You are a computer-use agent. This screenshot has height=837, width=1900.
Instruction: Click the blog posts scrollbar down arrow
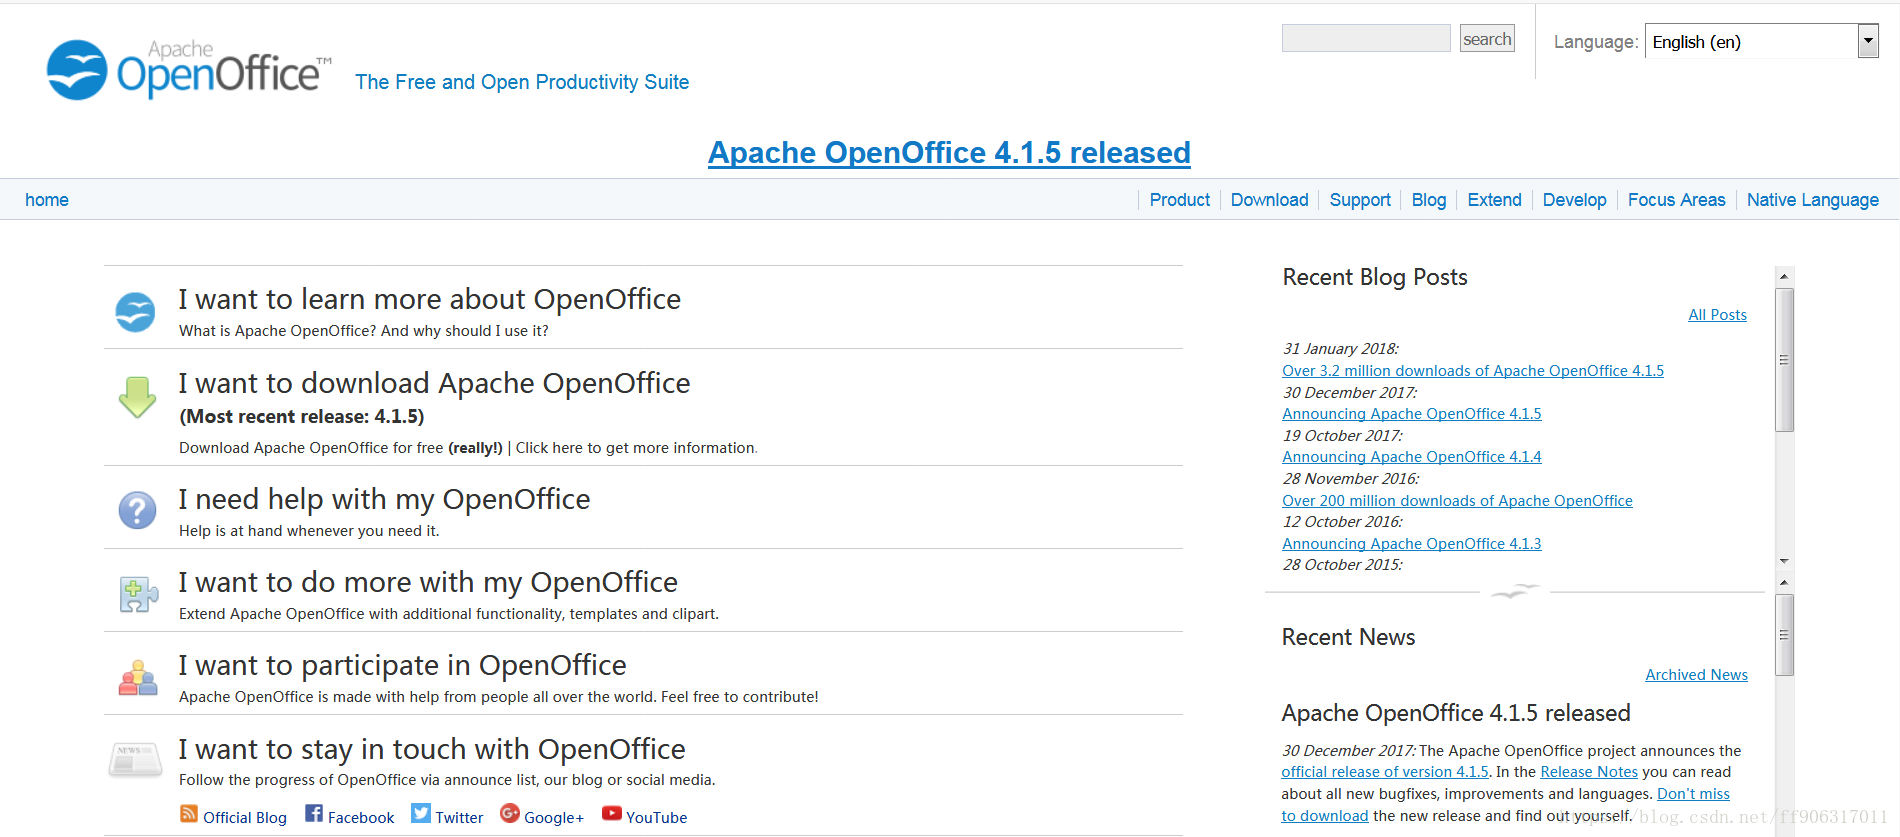pos(1784,561)
